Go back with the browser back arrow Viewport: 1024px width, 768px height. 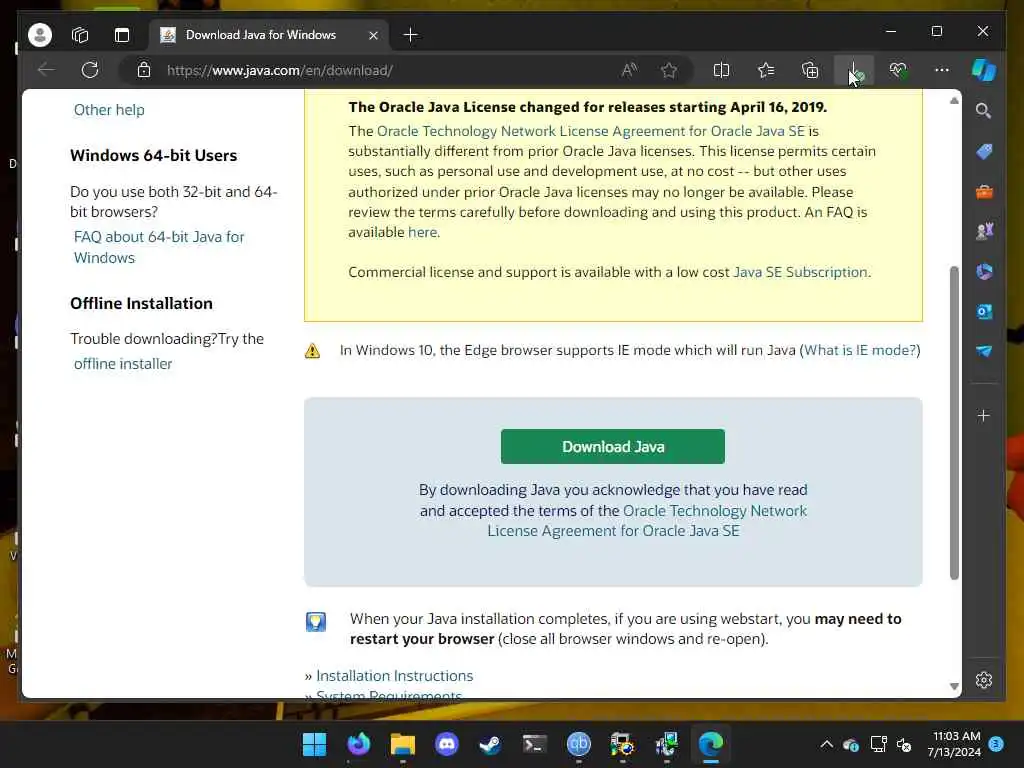pos(46,70)
